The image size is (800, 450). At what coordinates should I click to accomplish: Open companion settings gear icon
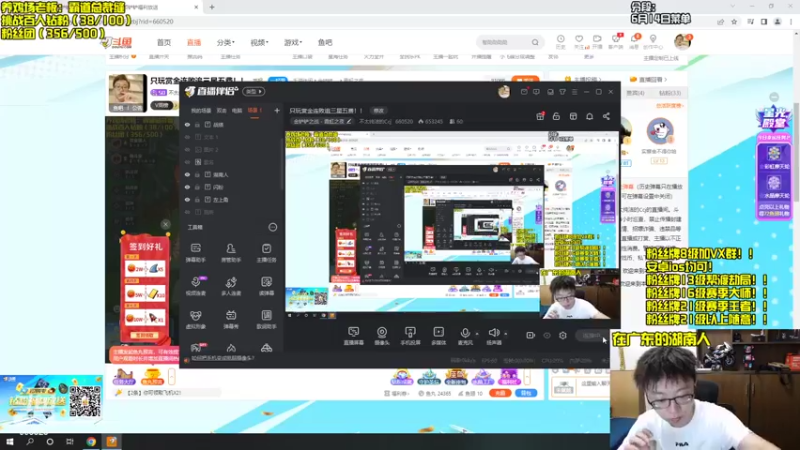click(x=563, y=335)
